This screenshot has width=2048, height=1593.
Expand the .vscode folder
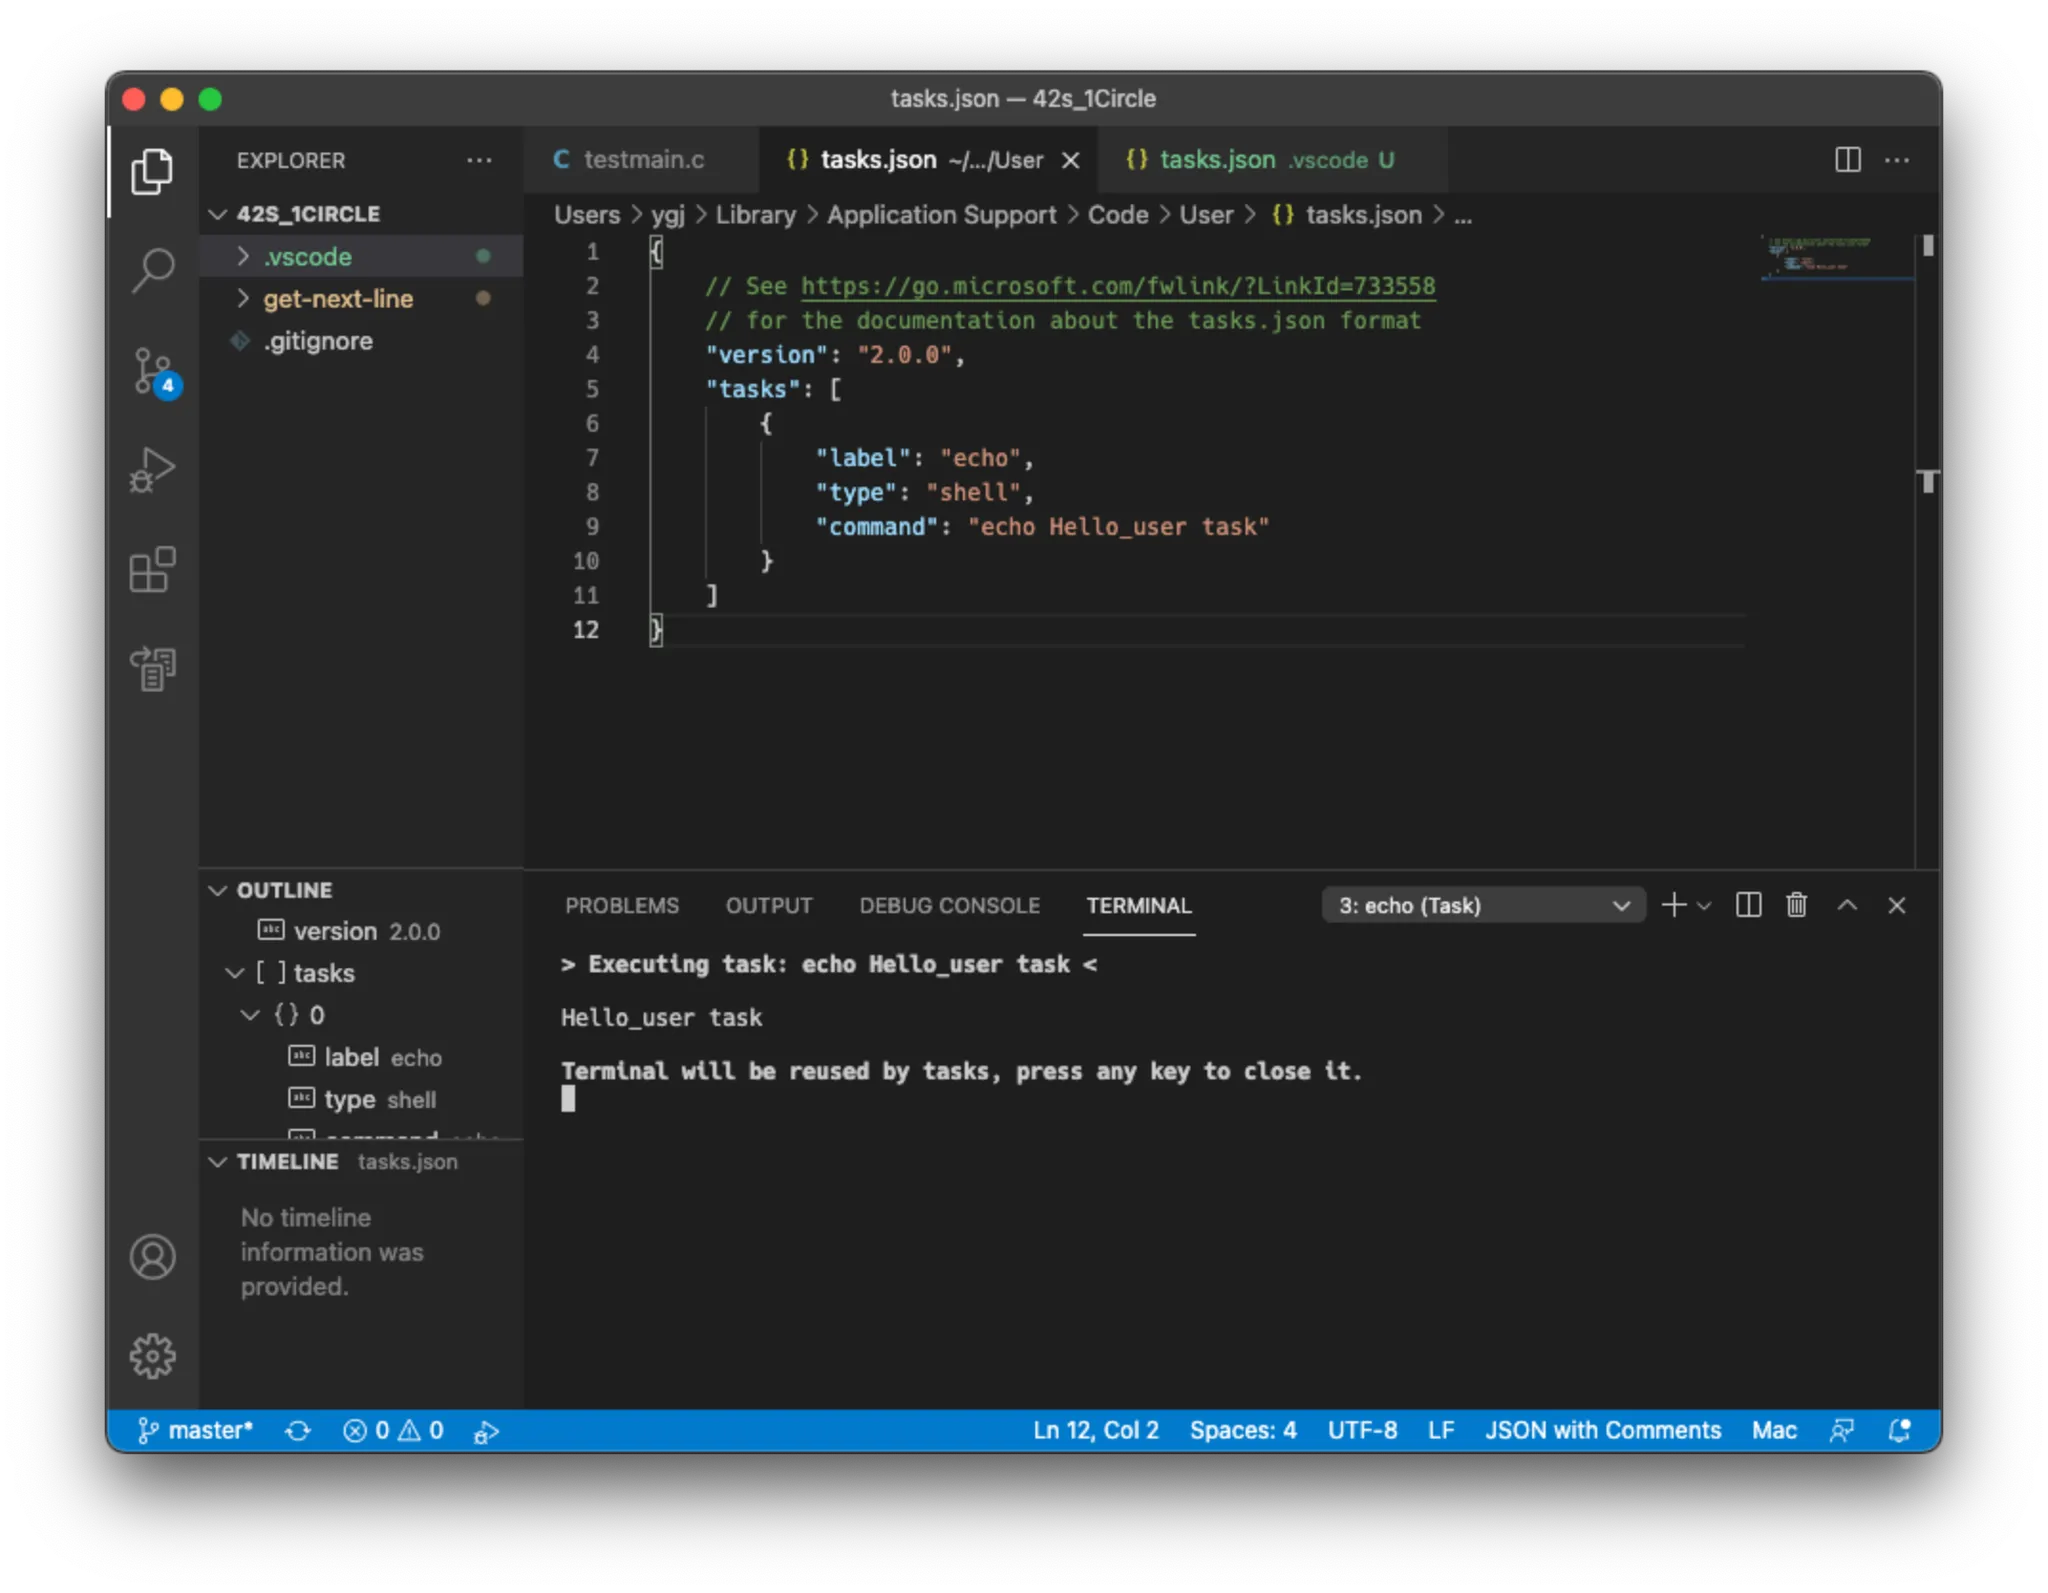pos(307,257)
